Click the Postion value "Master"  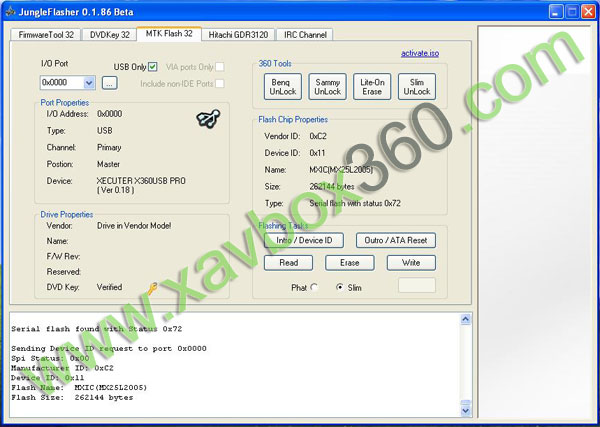pos(108,164)
